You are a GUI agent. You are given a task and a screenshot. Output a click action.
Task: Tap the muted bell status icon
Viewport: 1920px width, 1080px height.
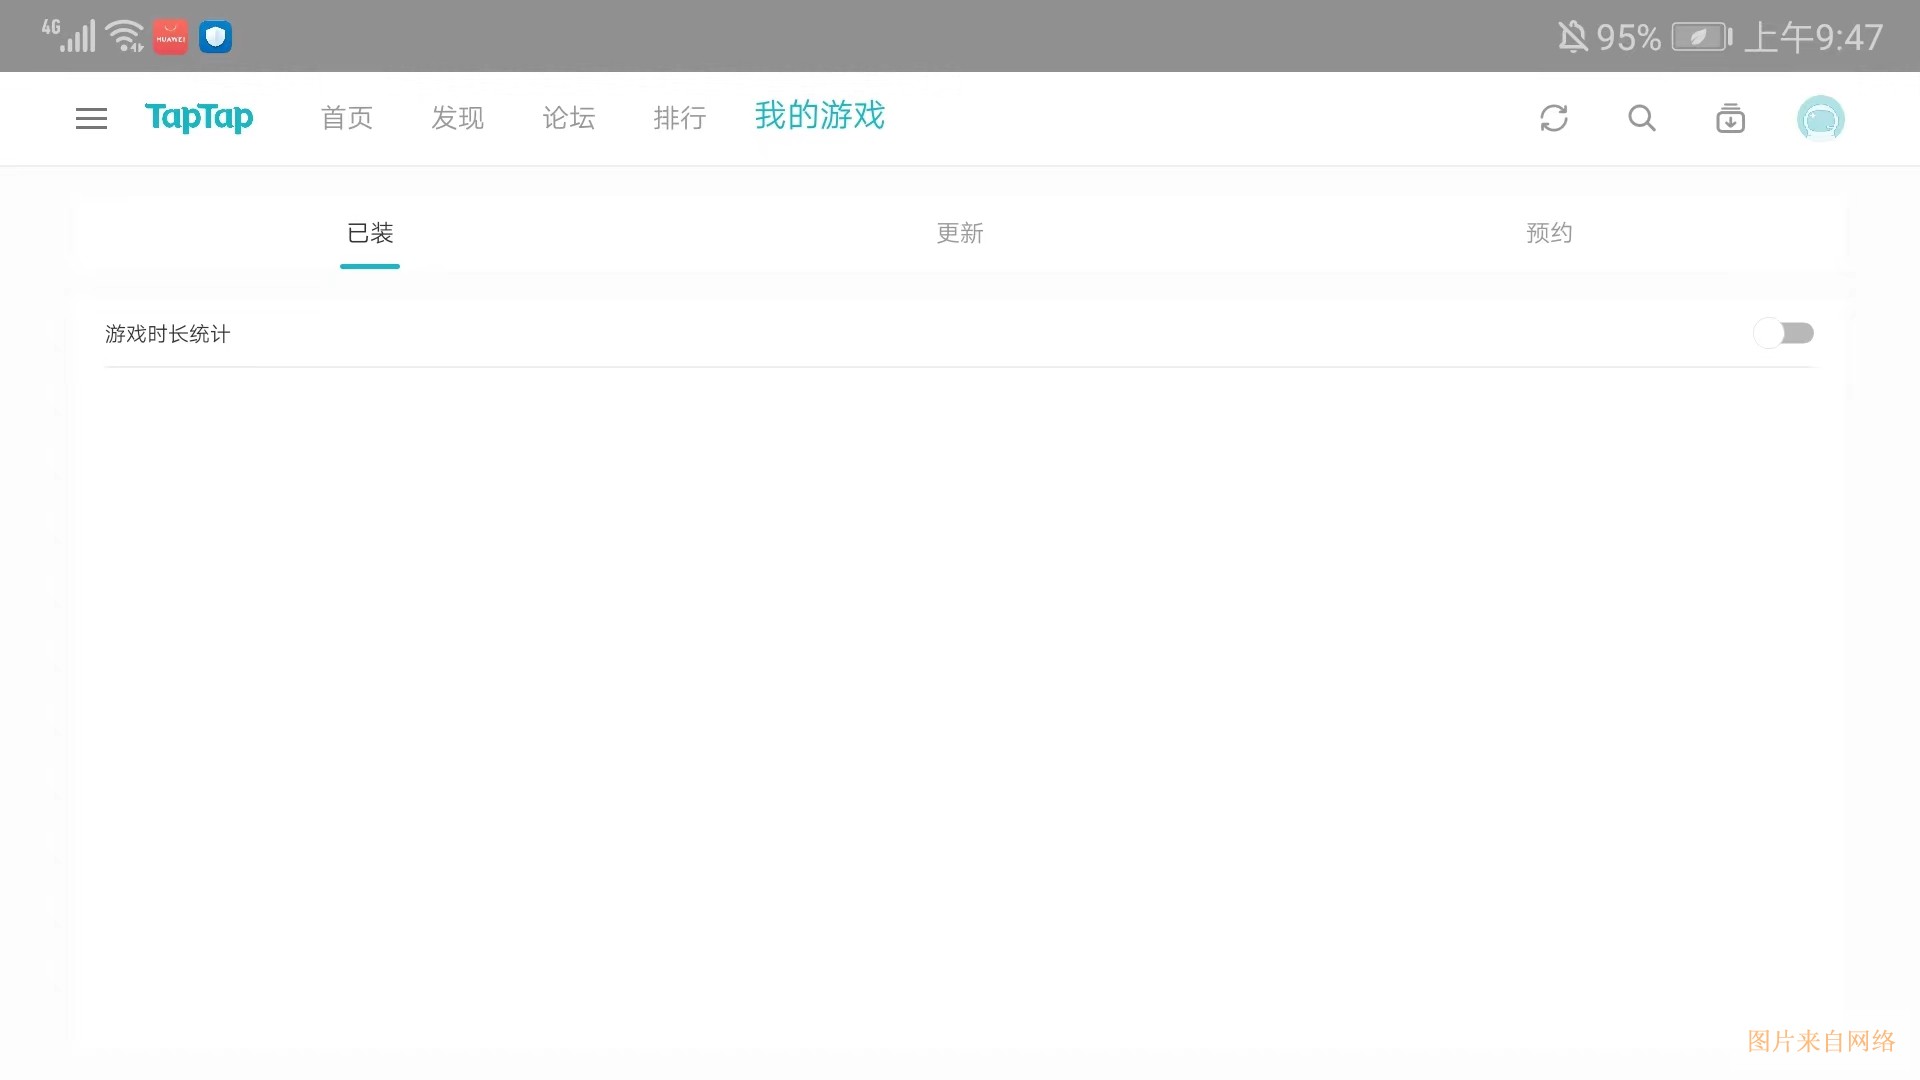click(1572, 37)
